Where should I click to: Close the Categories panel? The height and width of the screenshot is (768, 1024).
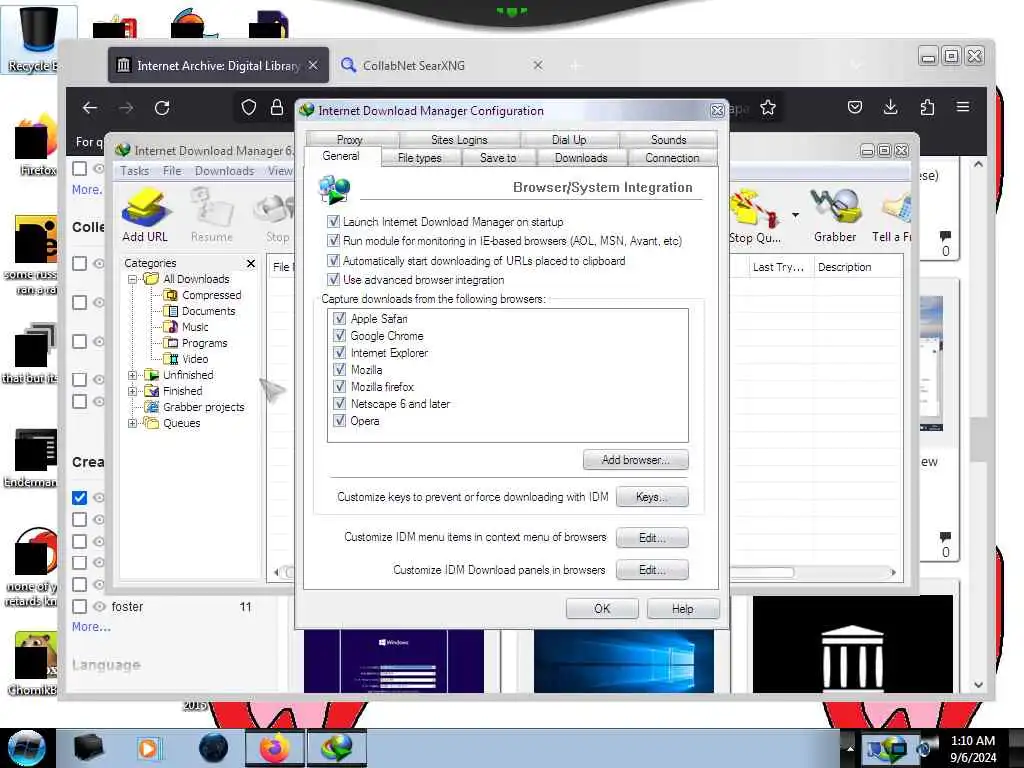251,263
